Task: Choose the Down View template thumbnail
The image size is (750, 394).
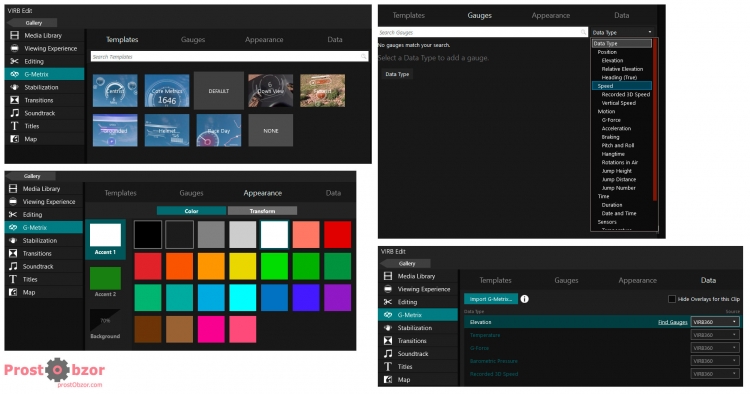Action: tap(271, 91)
